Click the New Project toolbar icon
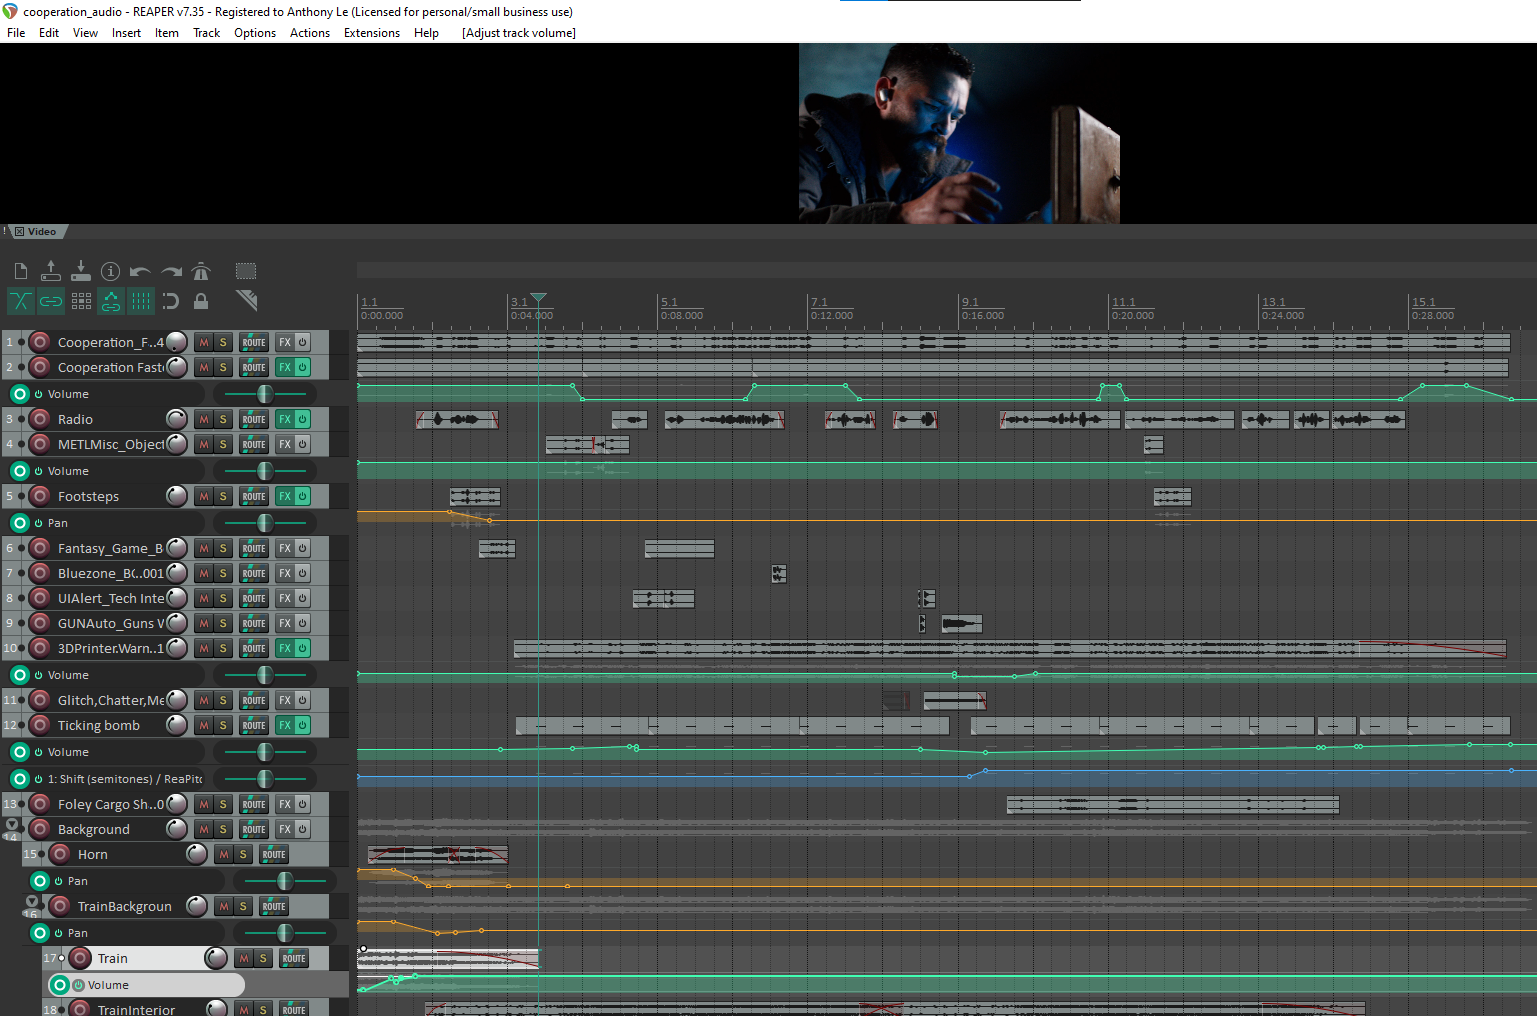 [21, 271]
